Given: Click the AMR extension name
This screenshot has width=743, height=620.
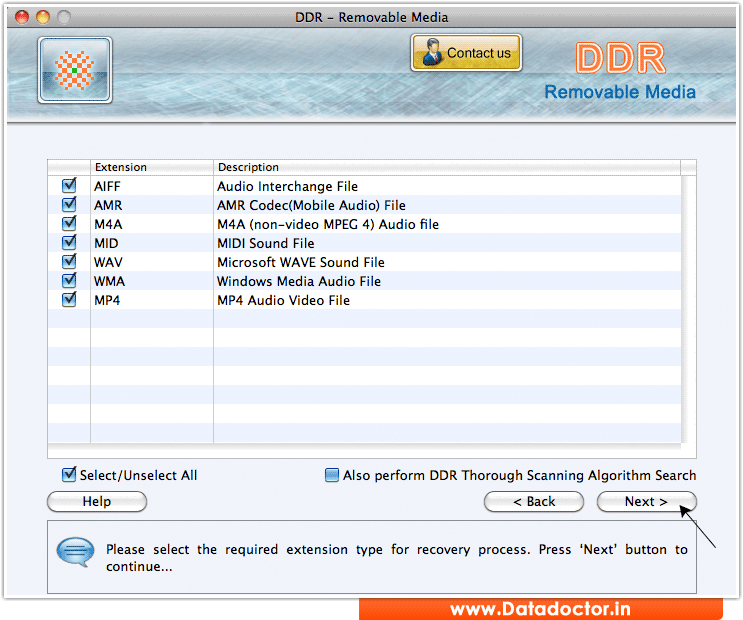Looking at the screenshot, I should coord(108,205).
